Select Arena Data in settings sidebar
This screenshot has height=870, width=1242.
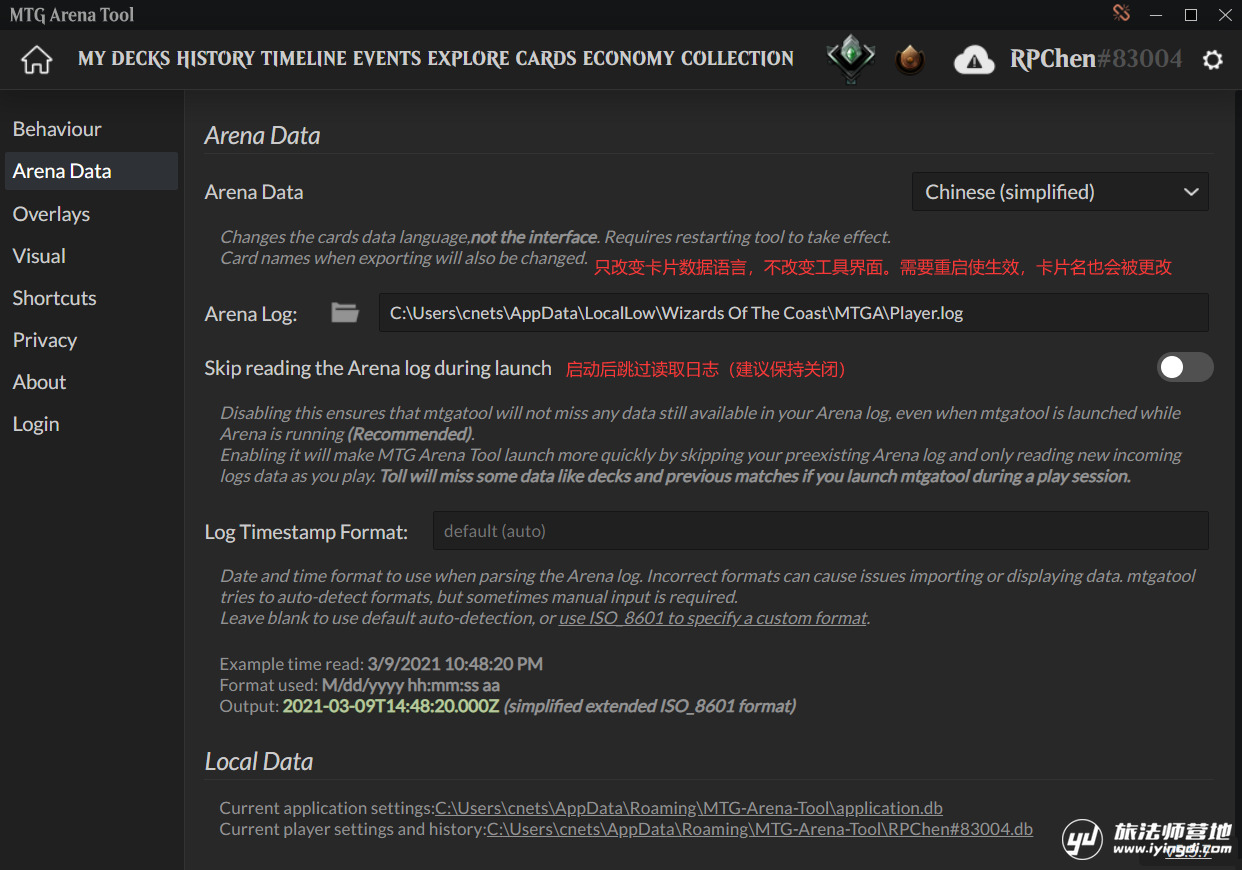[x=91, y=171]
